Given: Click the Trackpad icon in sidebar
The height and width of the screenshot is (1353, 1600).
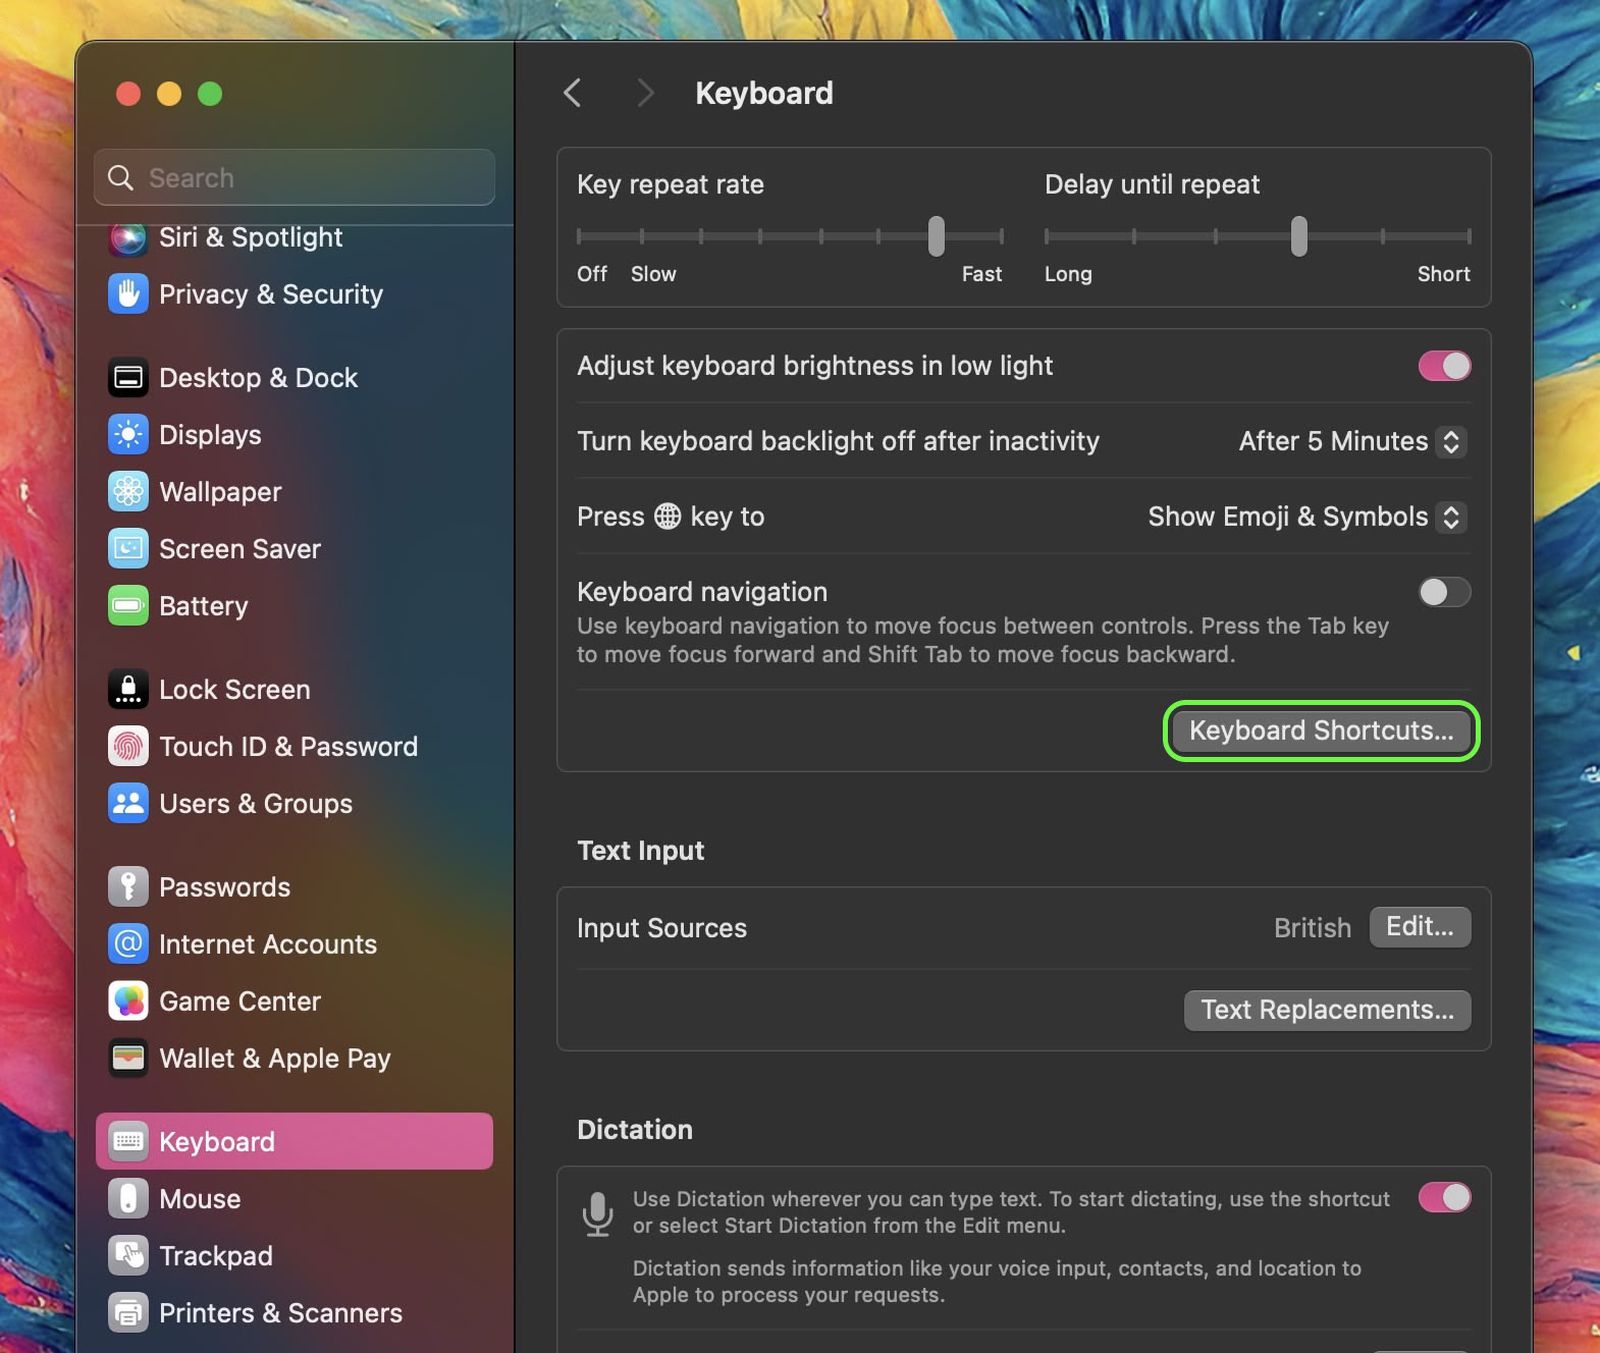Looking at the screenshot, I should pyautogui.click(x=128, y=1256).
